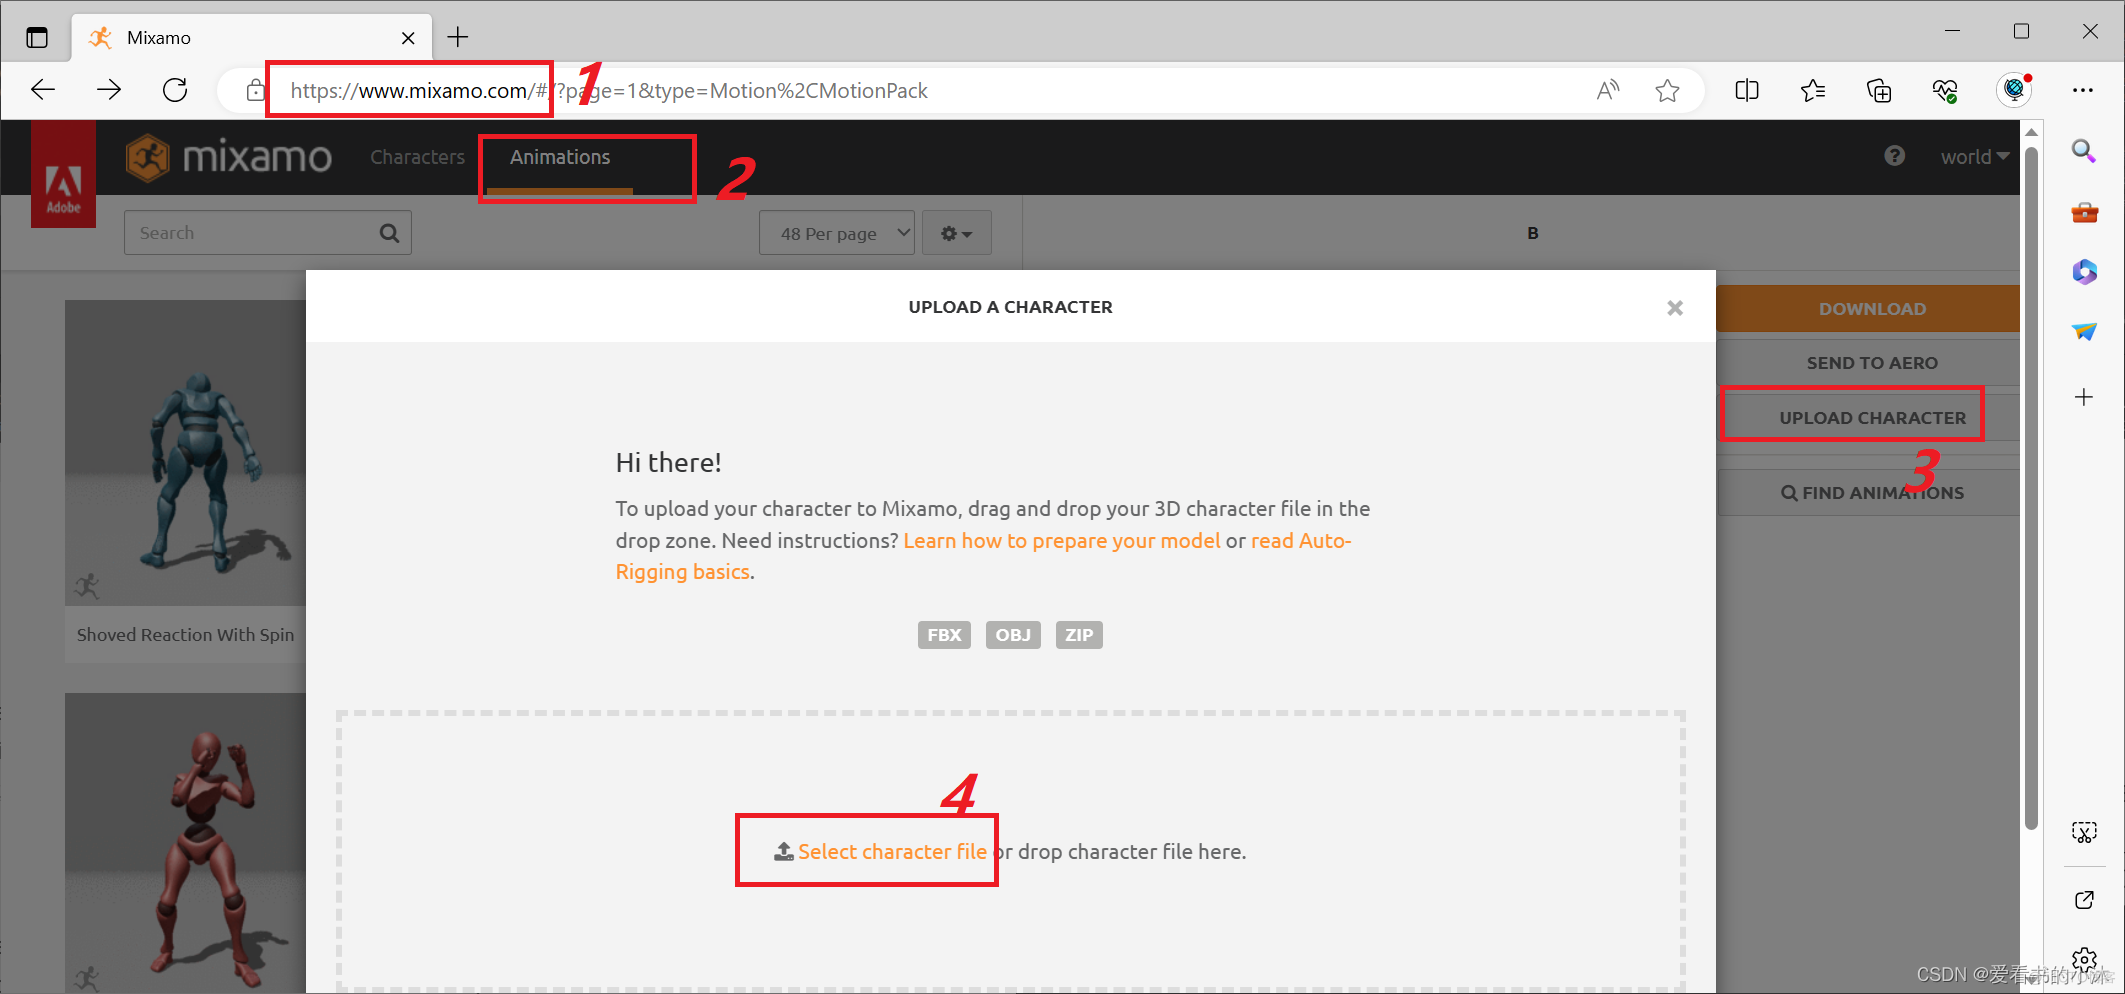This screenshot has height=994, width=2125.
Task: Add a sidebar app with plus icon
Action: (x=2084, y=397)
